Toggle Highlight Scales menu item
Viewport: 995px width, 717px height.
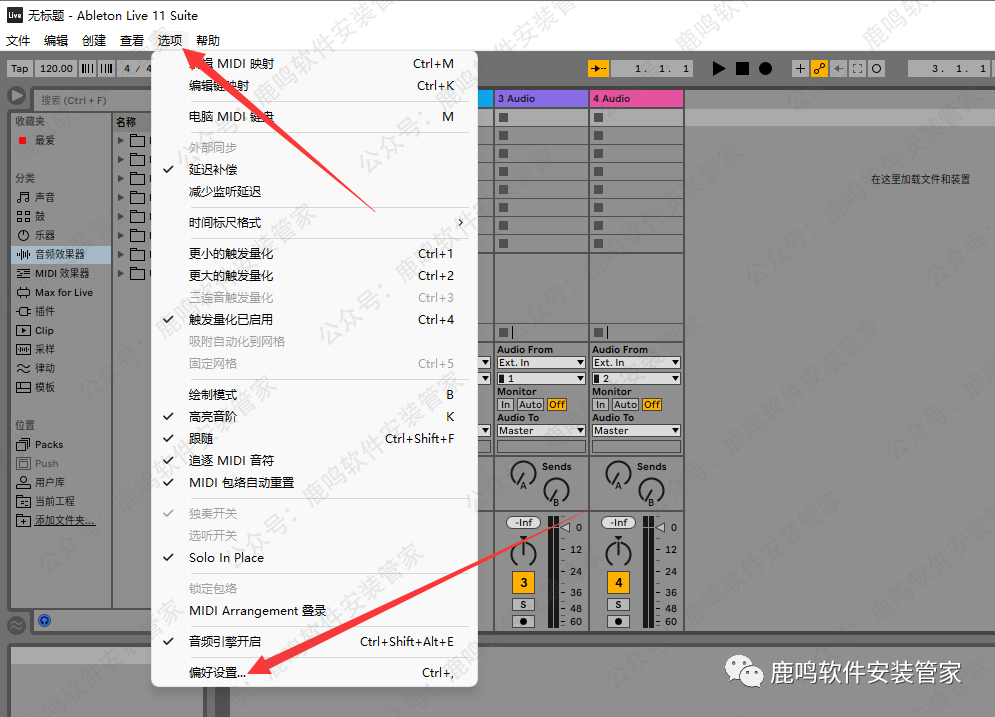point(314,417)
